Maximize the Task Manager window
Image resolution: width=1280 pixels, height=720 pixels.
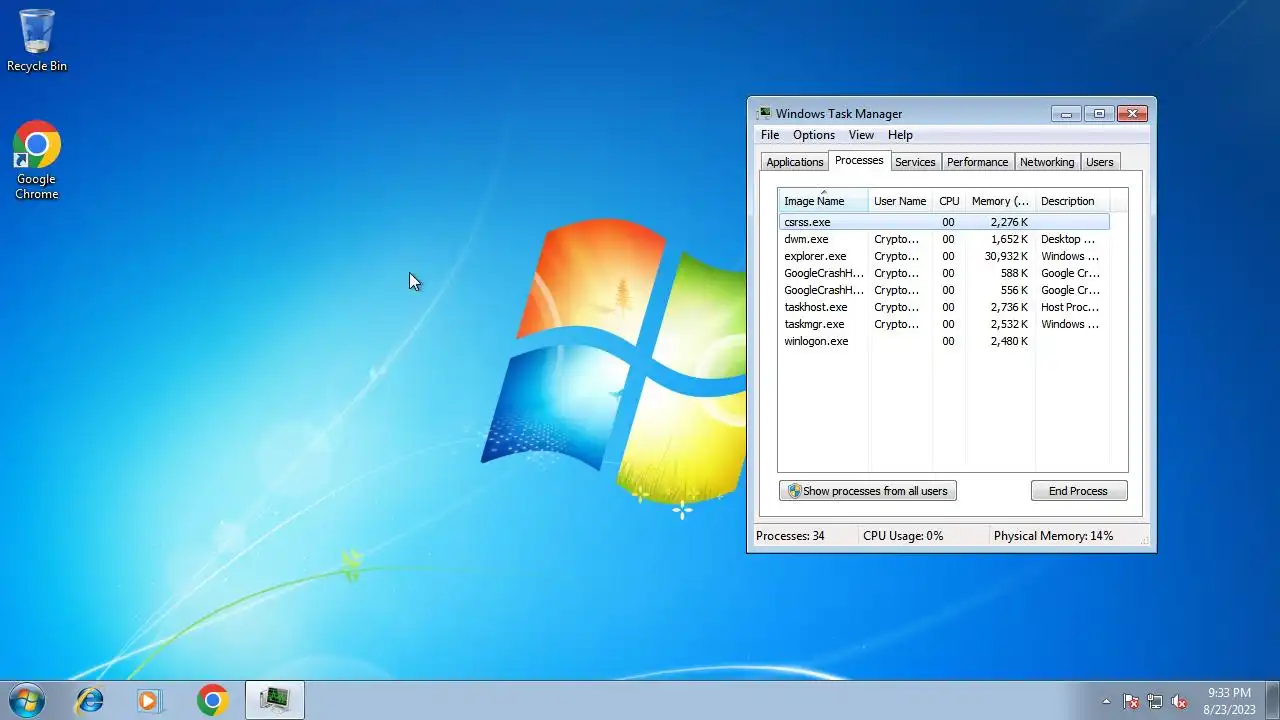point(1099,114)
